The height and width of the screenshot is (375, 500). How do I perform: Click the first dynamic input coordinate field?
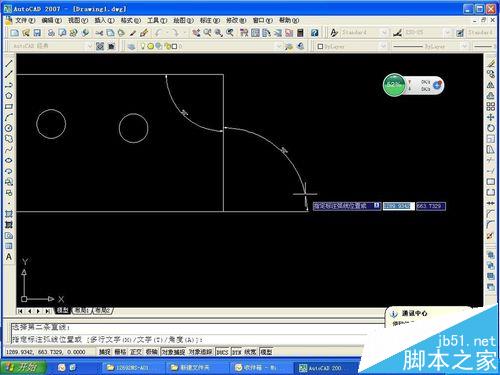399,206
